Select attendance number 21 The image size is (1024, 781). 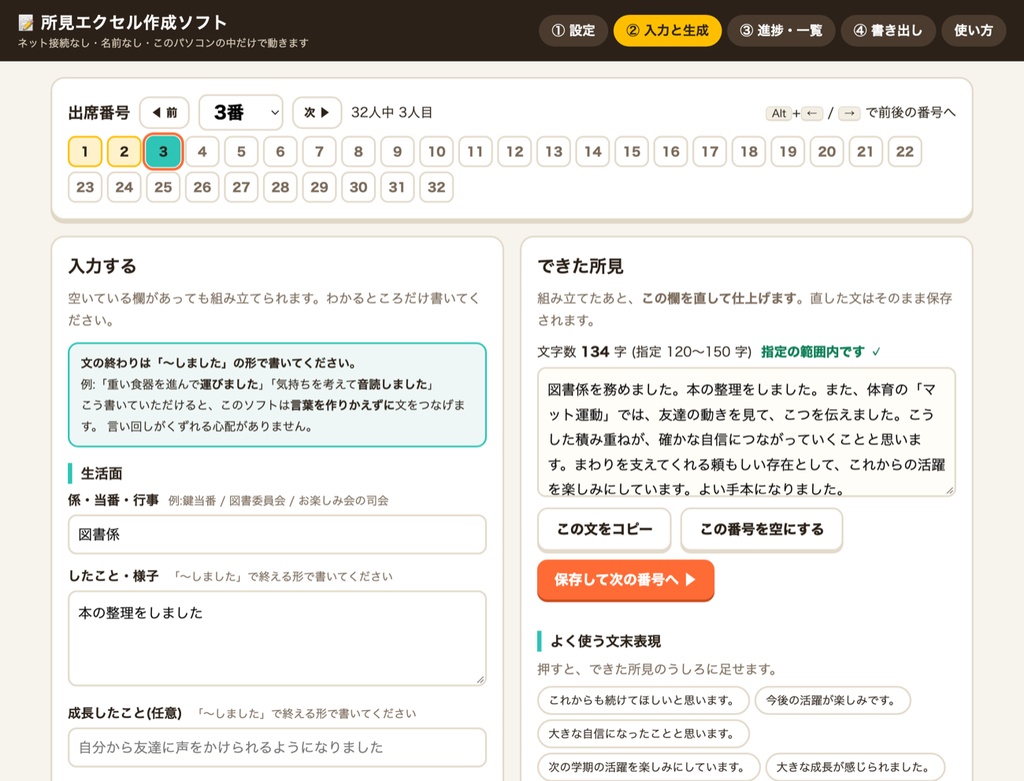click(865, 151)
